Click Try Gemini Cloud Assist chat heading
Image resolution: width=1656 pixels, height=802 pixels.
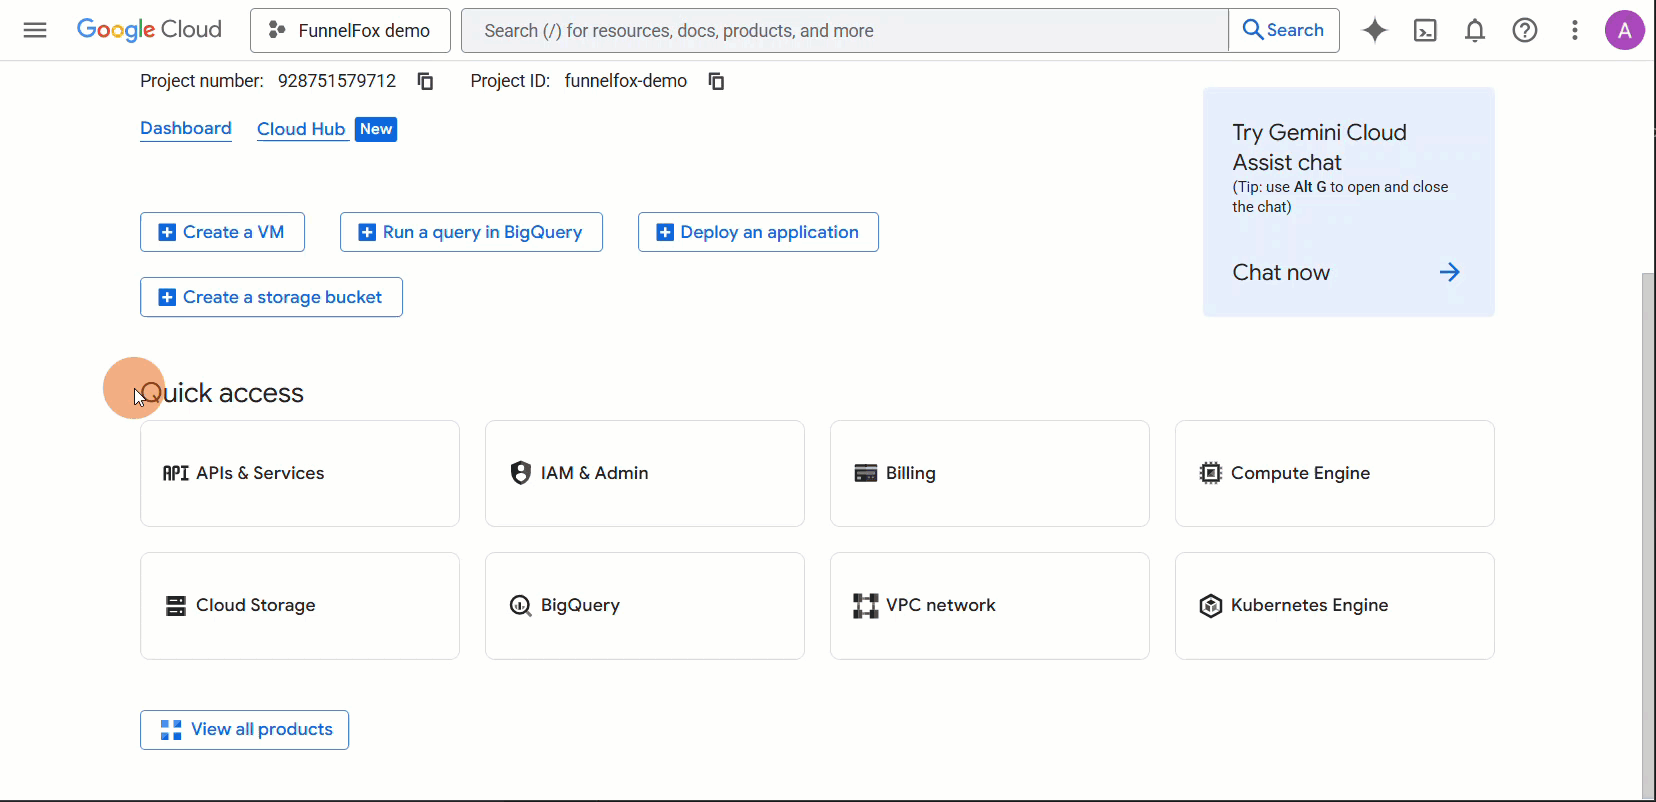click(x=1319, y=147)
